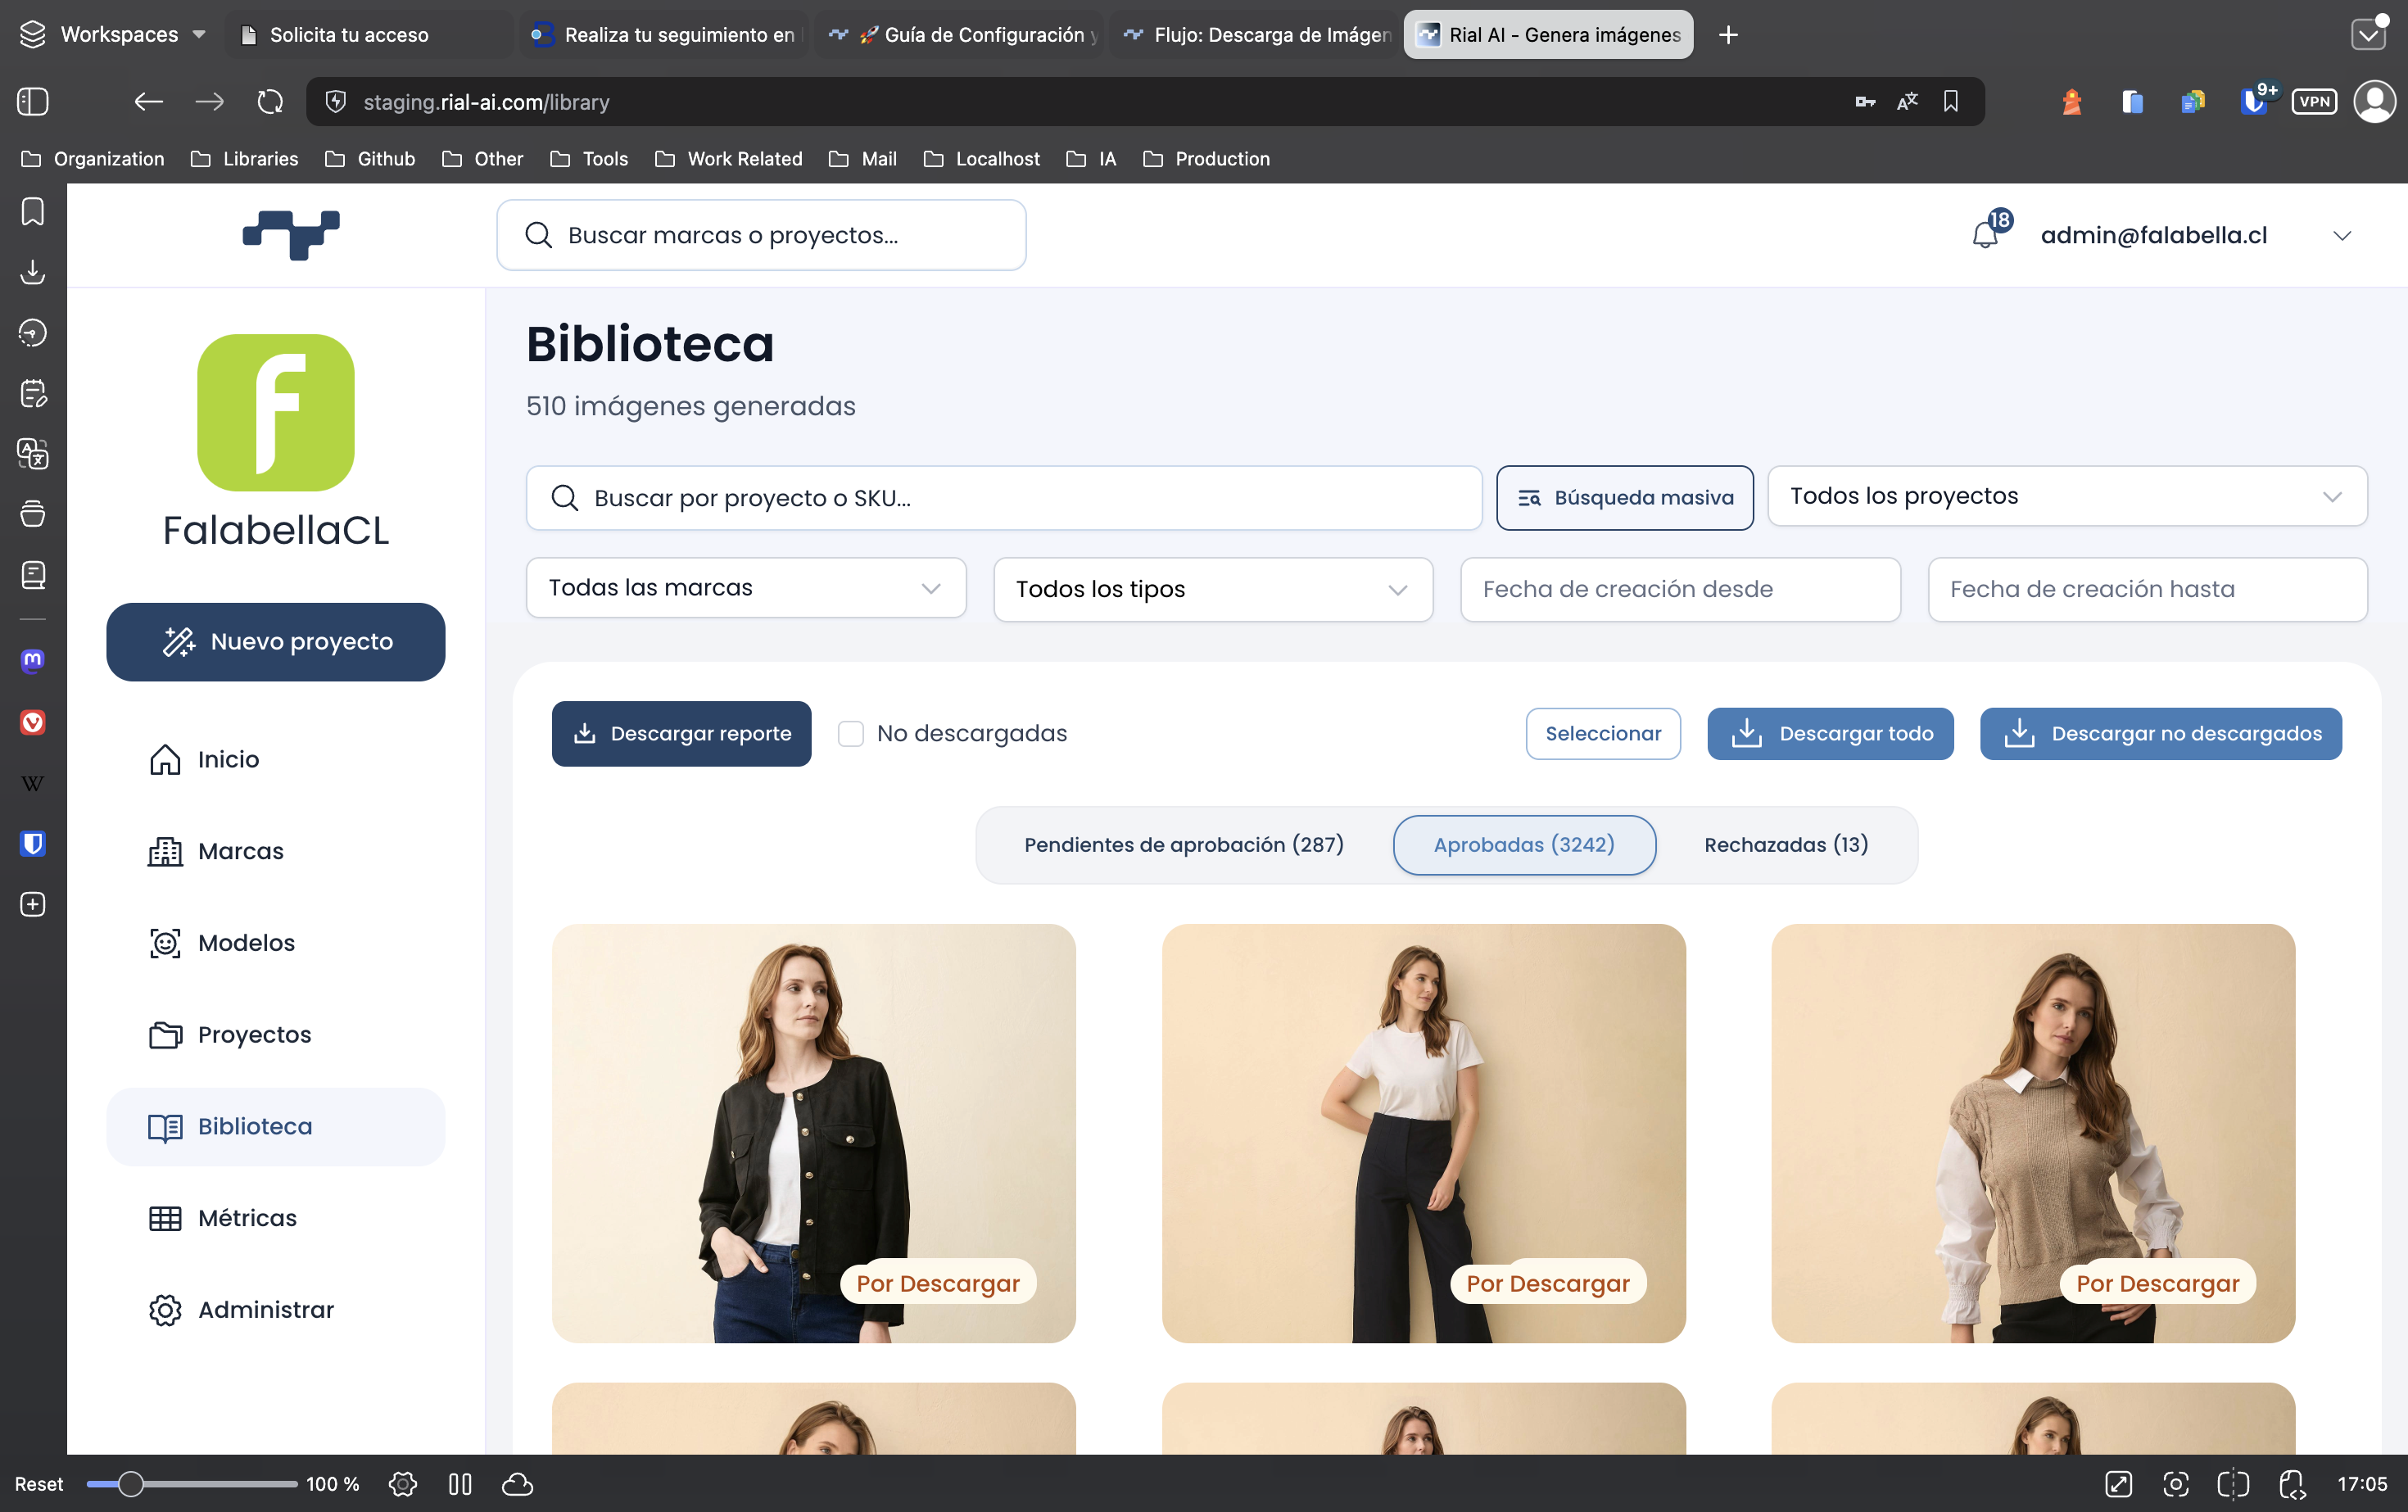Open the Github bookmarks folder
This screenshot has width=2408, height=1512.
pyautogui.click(x=370, y=159)
